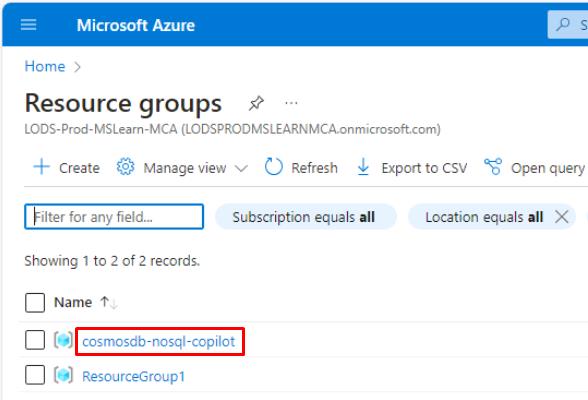The image size is (588, 400).
Task: Expand the Manage view dropdown chevron
Action: (x=242, y=168)
